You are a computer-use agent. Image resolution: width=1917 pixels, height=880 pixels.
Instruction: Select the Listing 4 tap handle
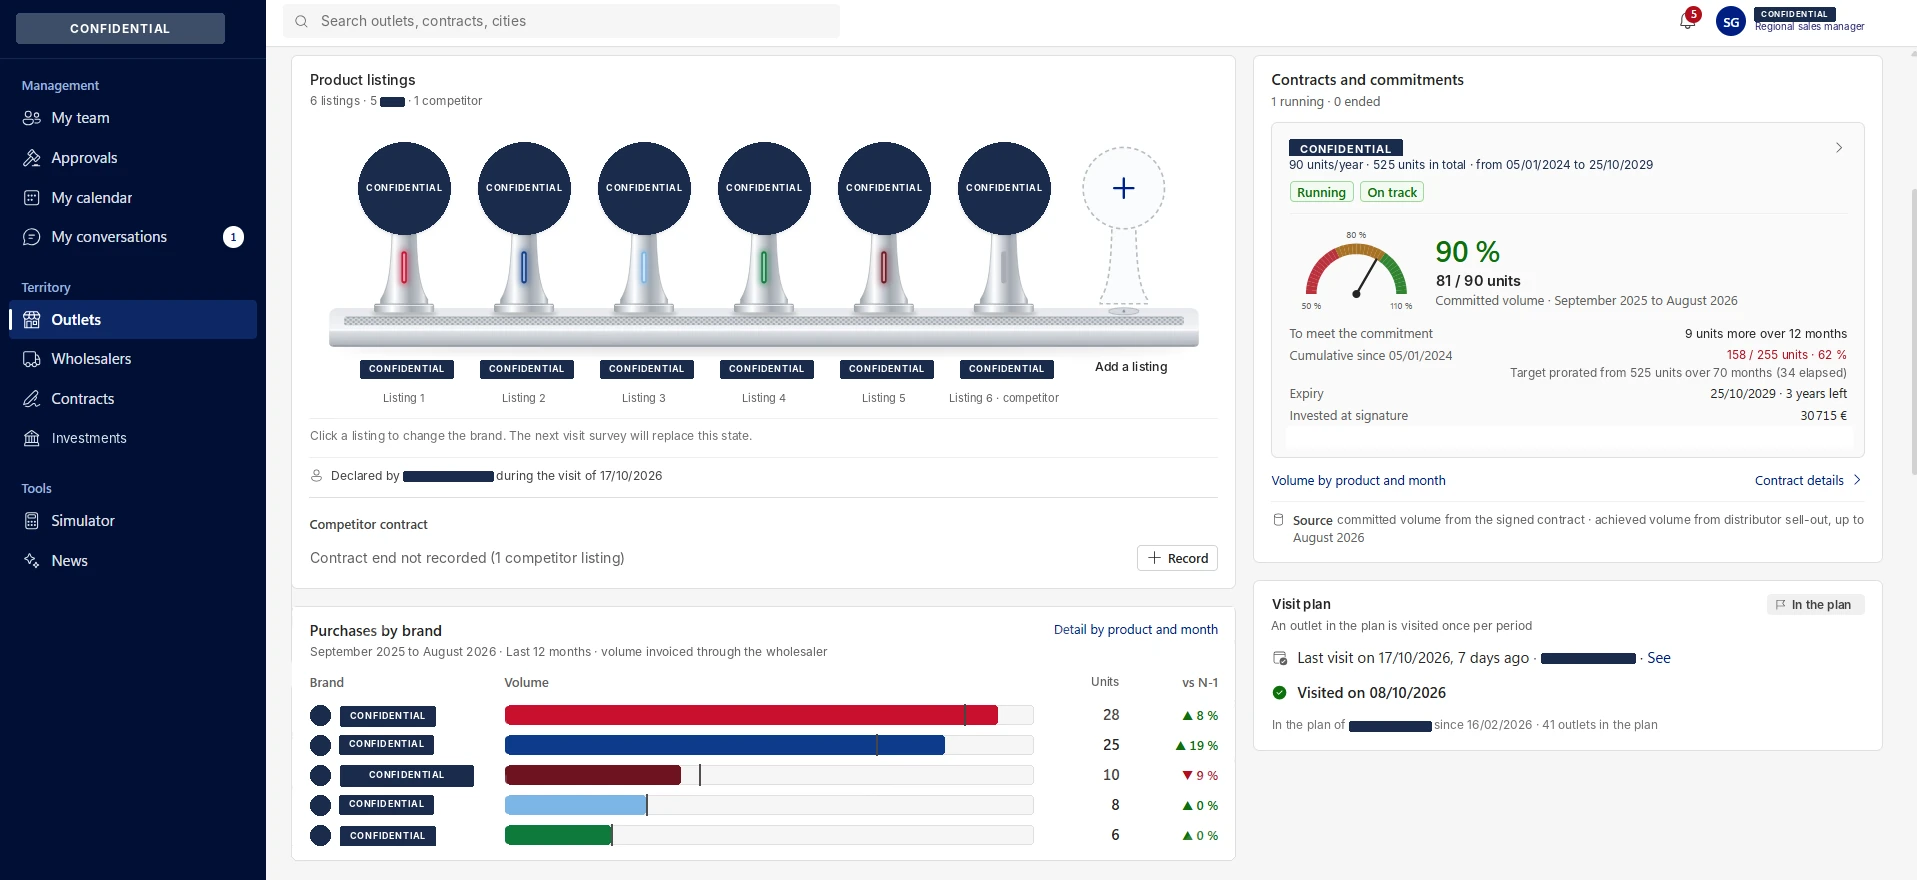click(764, 230)
